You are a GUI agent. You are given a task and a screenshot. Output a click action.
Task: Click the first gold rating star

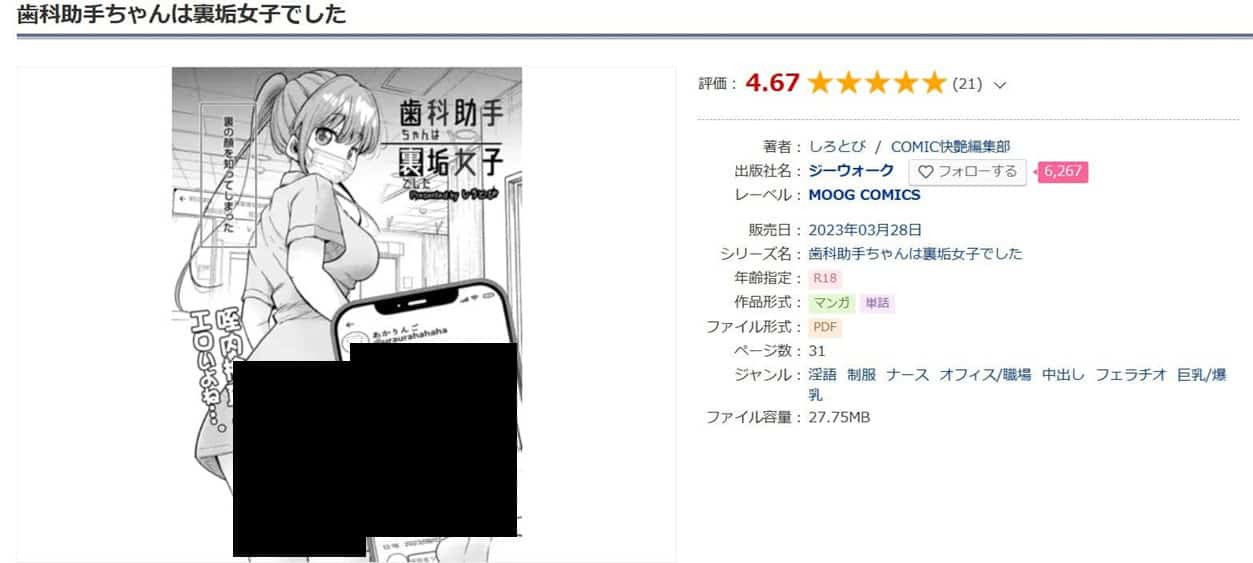[x=820, y=83]
